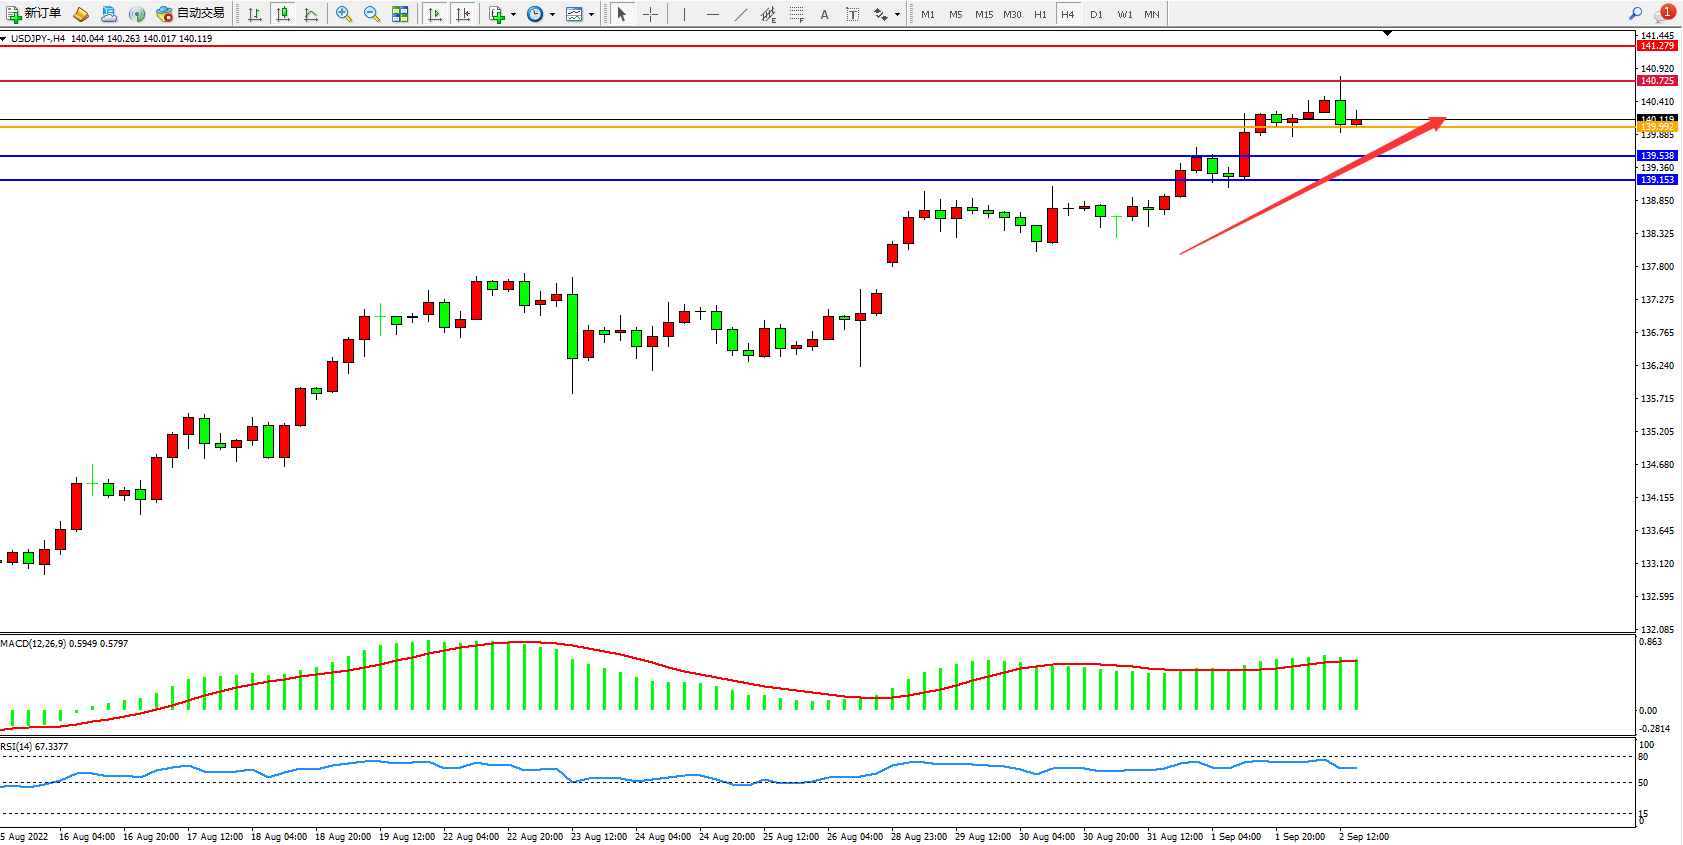Select the trendline drawing tool

(740, 14)
